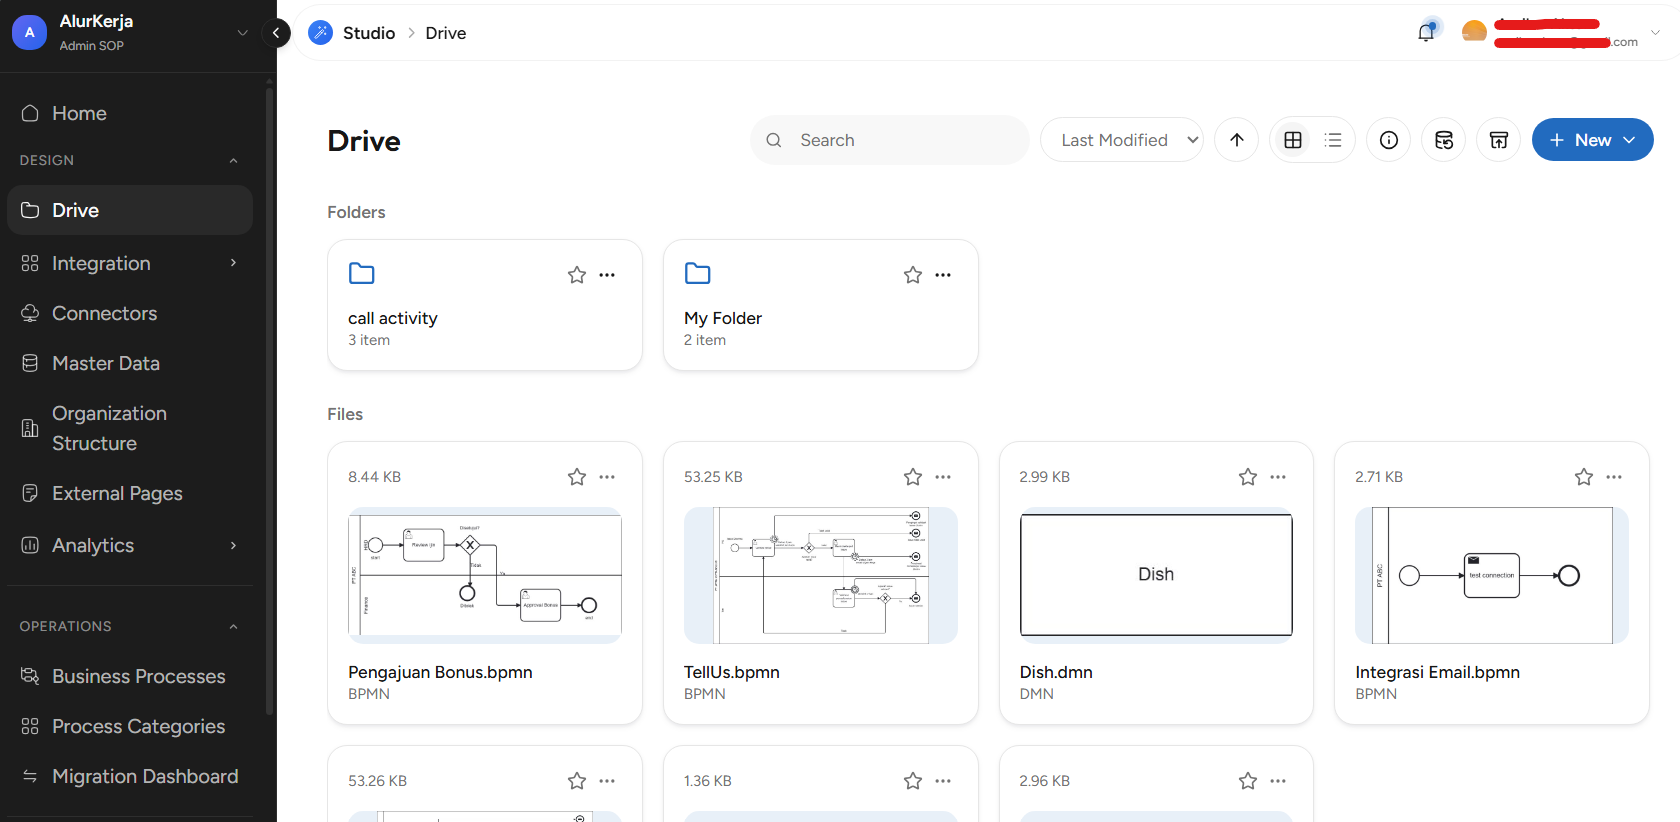This screenshot has height=822, width=1680.
Task: Click the AlurKerja workspace avatar
Action: (29, 32)
